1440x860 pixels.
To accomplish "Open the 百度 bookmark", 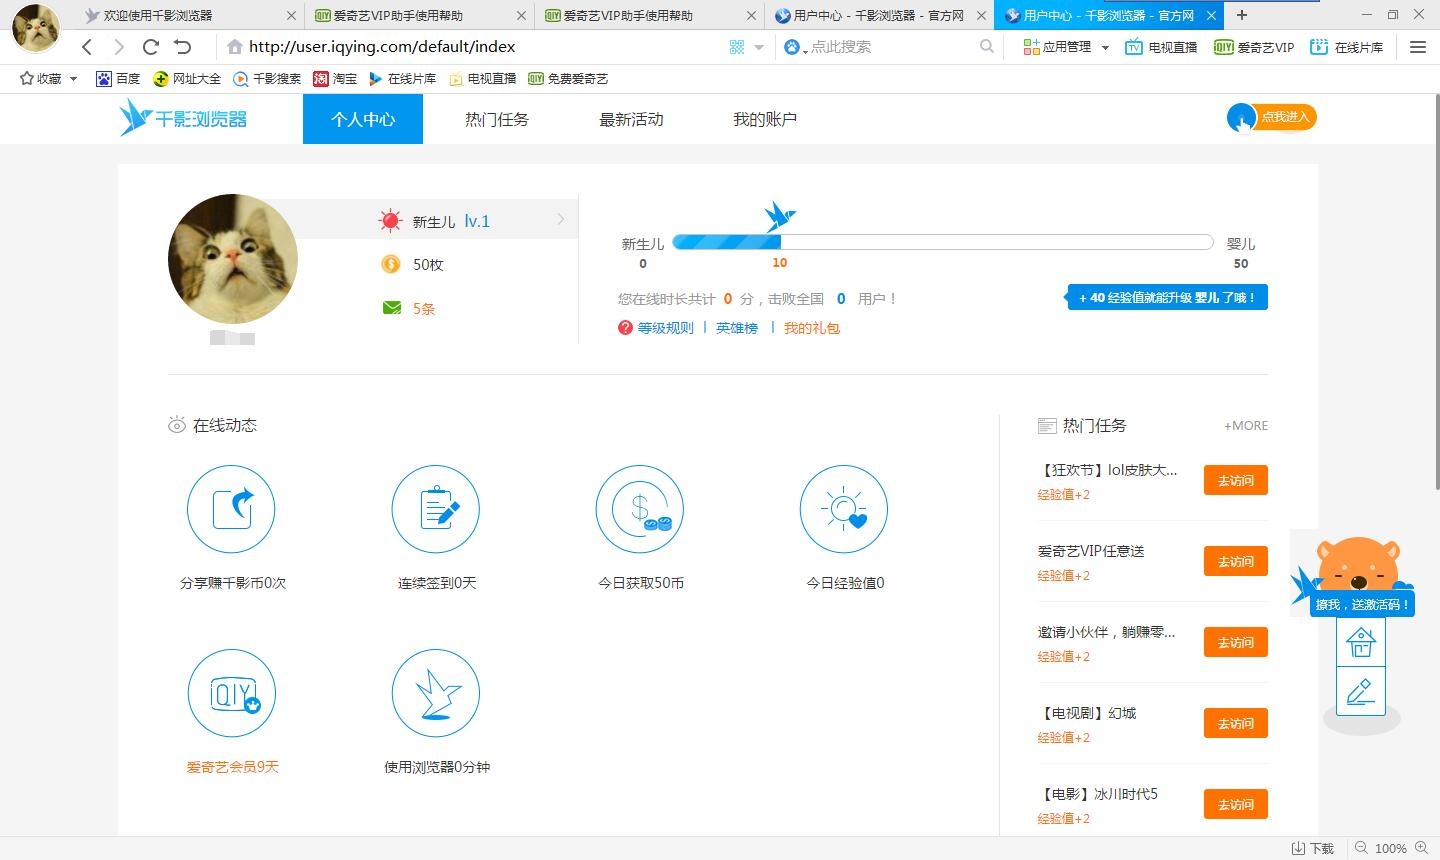I will tap(118, 78).
